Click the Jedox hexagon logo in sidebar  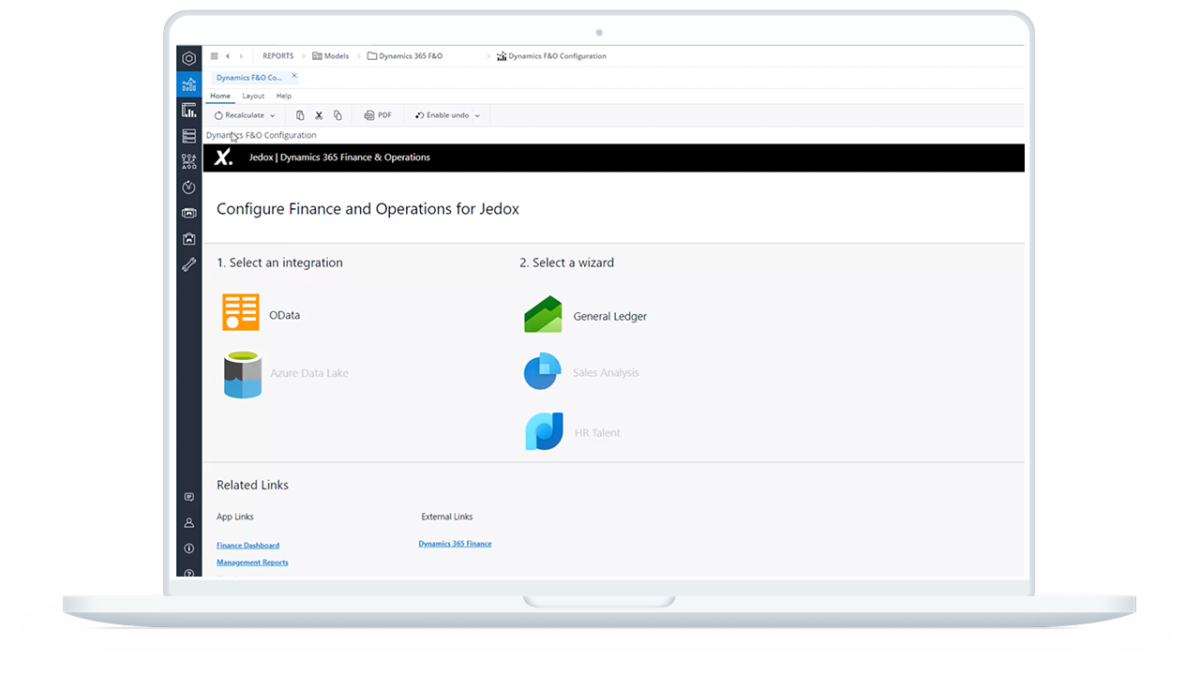point(189,58)
